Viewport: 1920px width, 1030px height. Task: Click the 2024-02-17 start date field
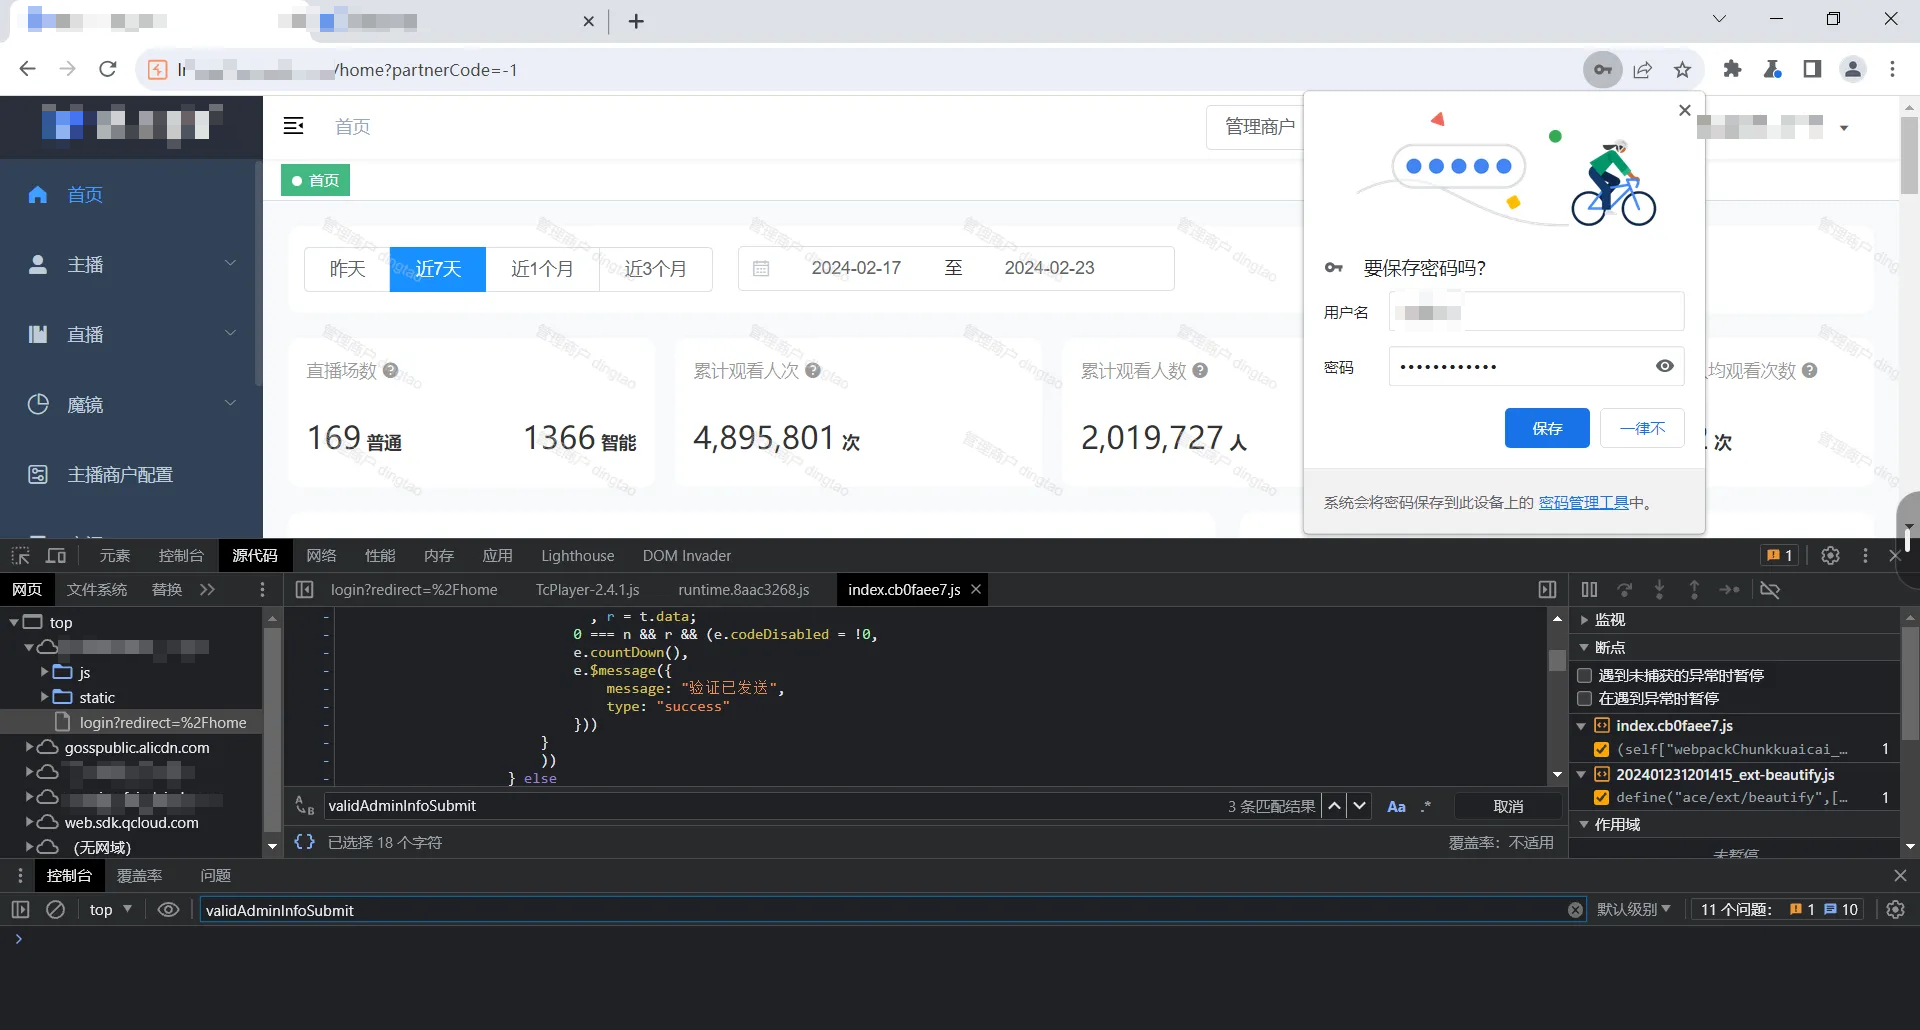point(856,268)
